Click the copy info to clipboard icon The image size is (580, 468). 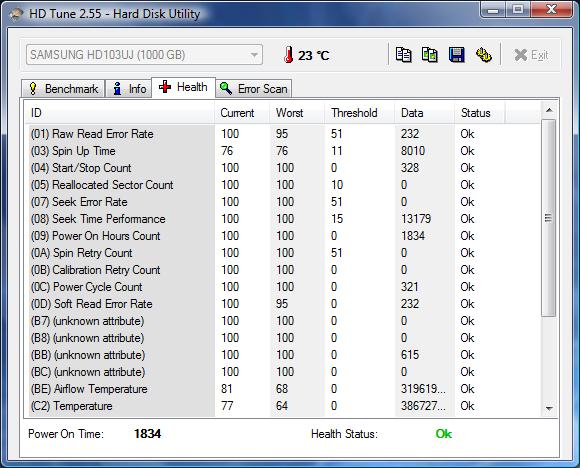point(403,55)
